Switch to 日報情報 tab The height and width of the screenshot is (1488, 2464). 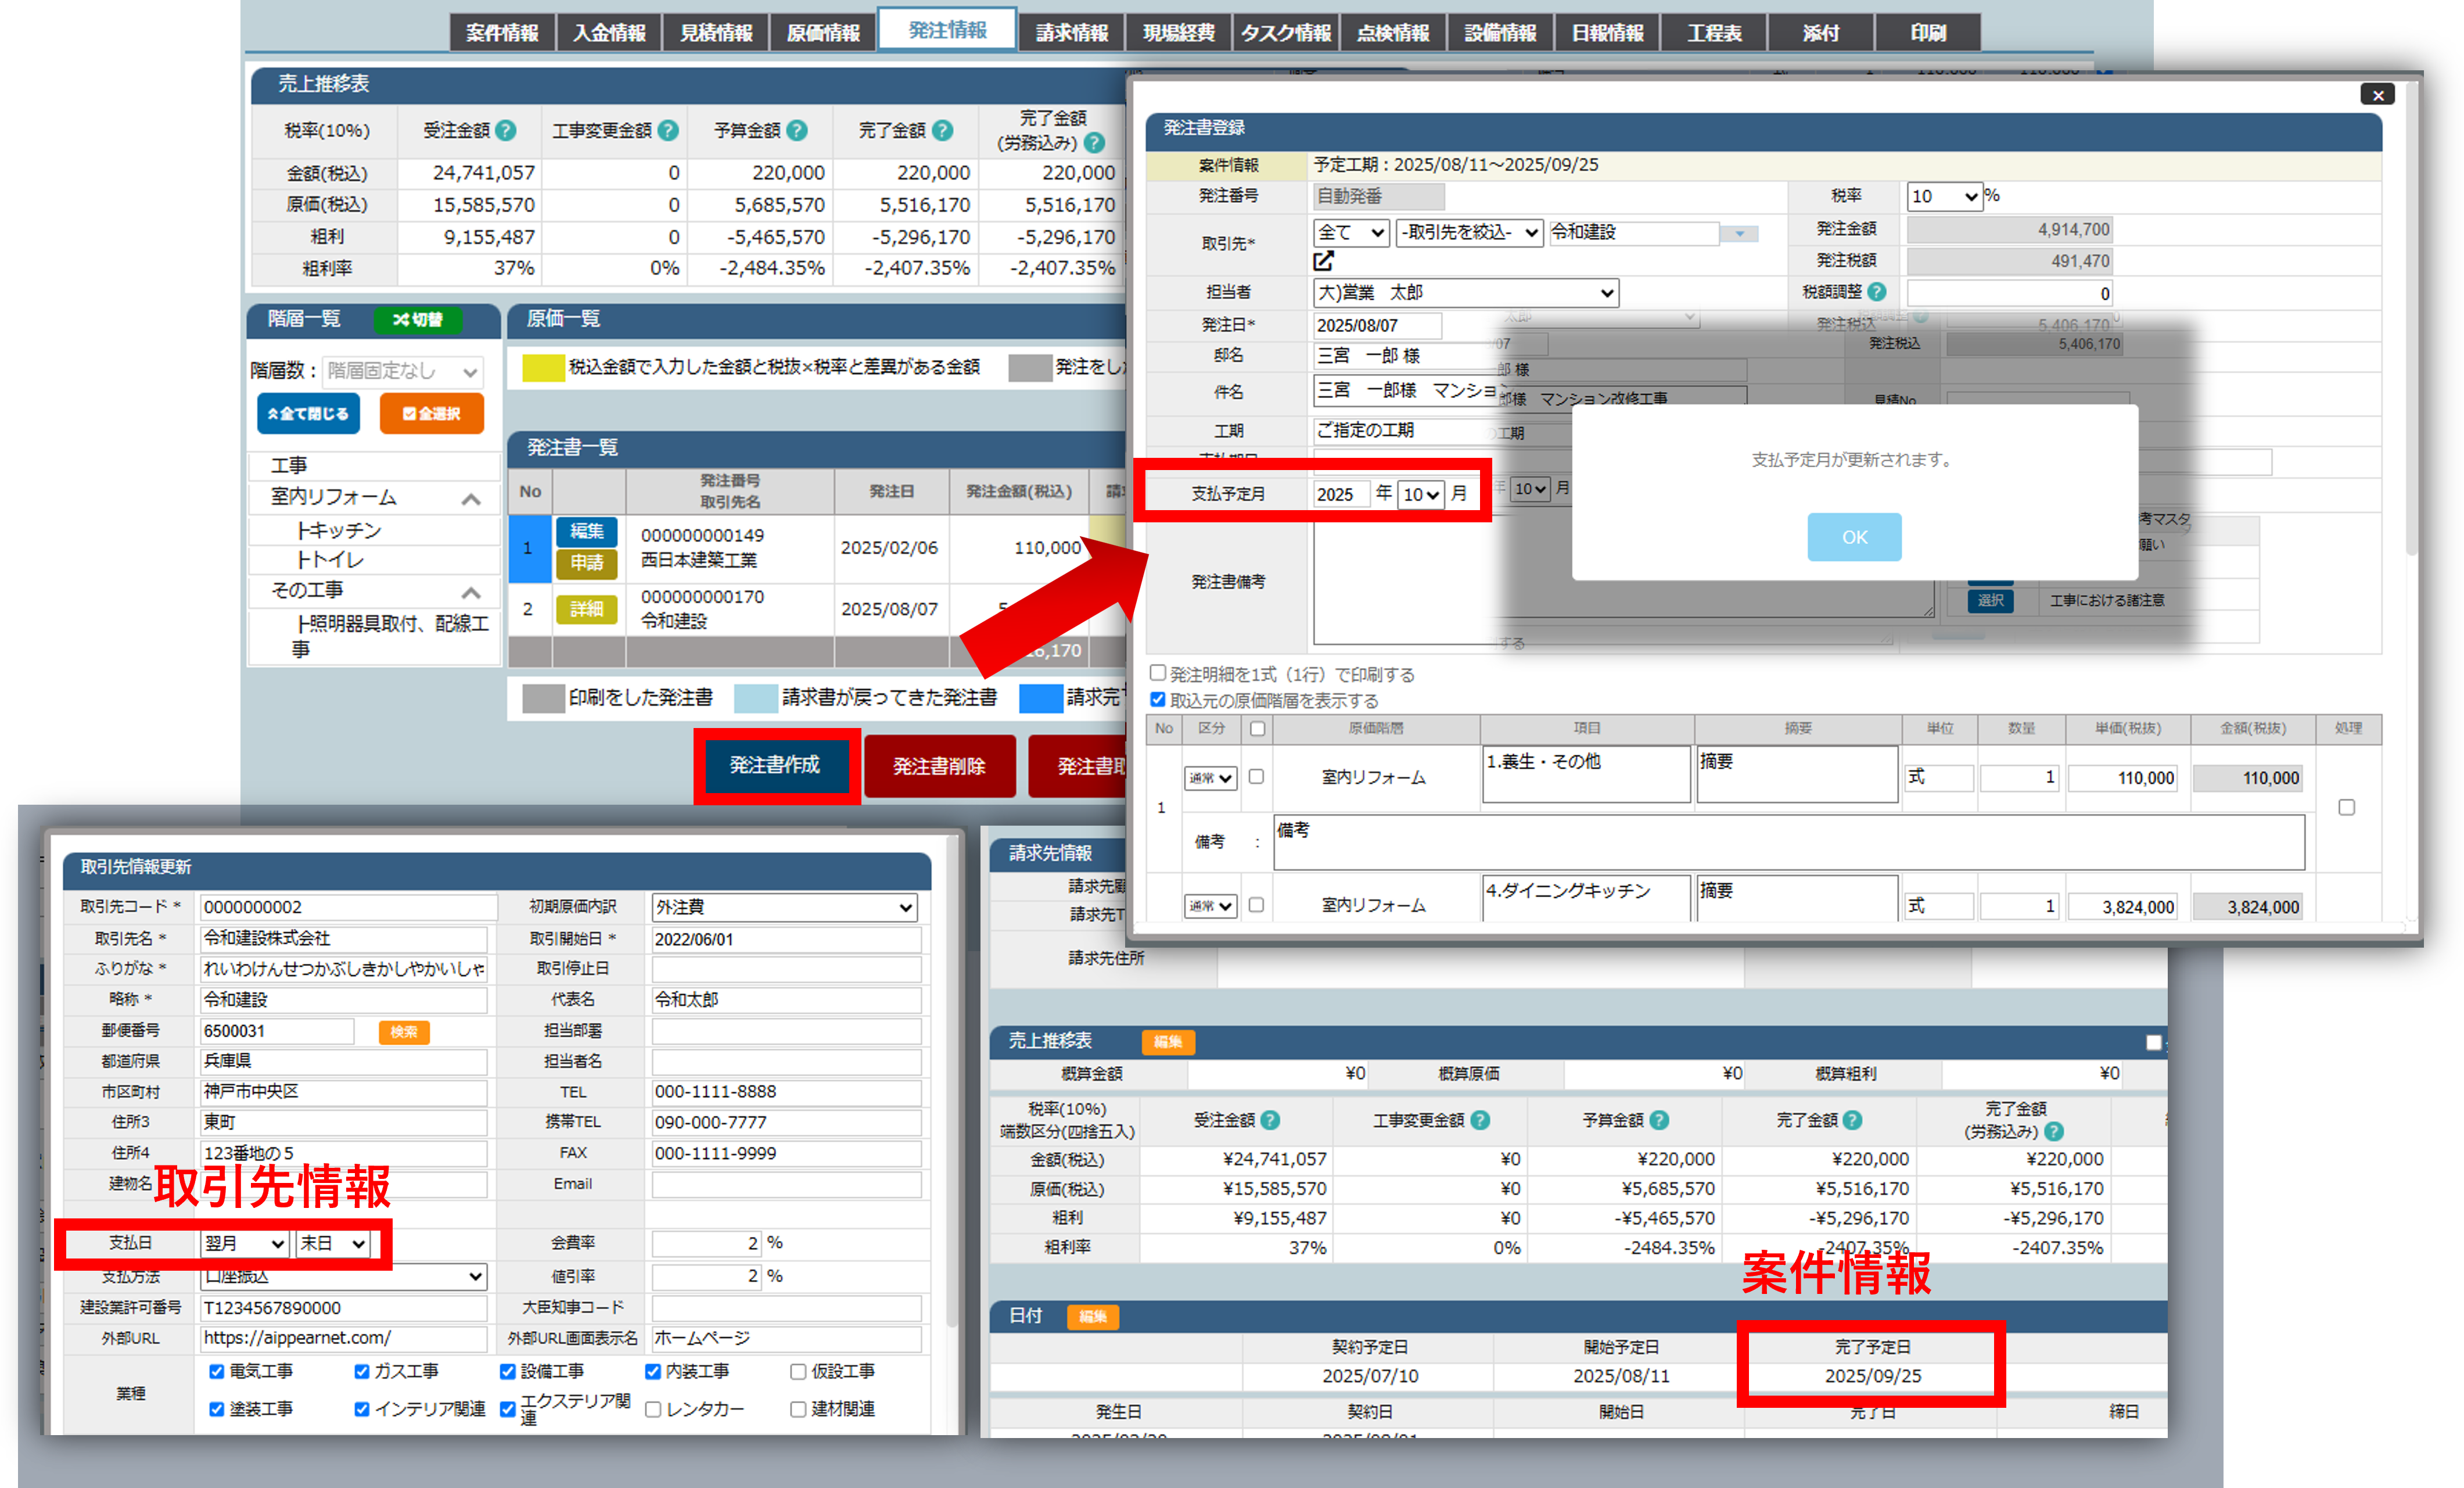pyautogui.click(x=1608, y=32)
